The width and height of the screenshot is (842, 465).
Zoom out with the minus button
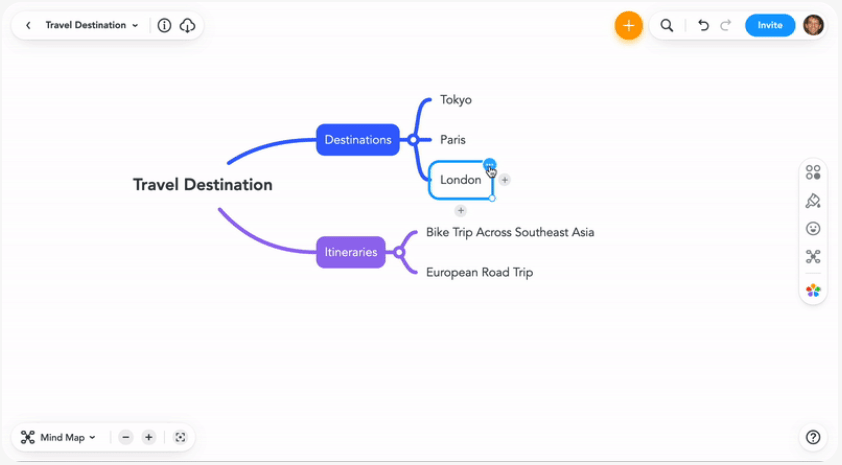[126, 438]
